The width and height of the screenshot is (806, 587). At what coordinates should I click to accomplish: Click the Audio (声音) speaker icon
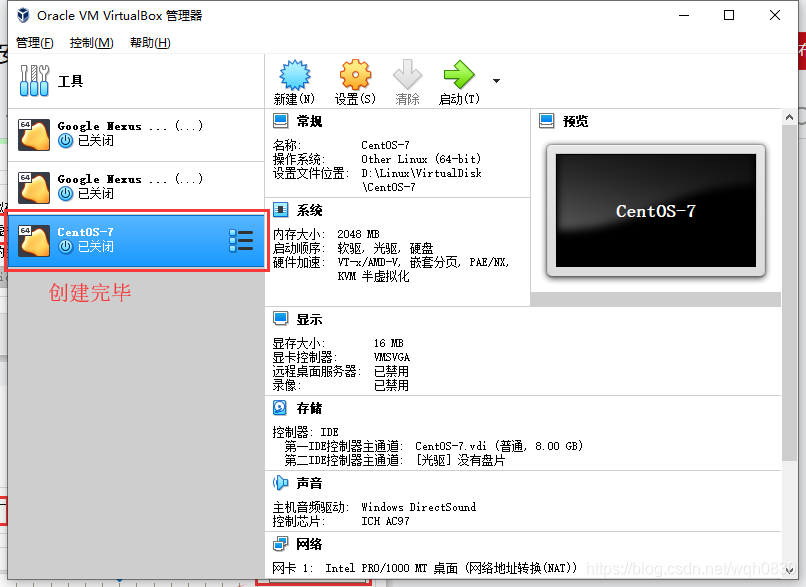tap(281, 483)
